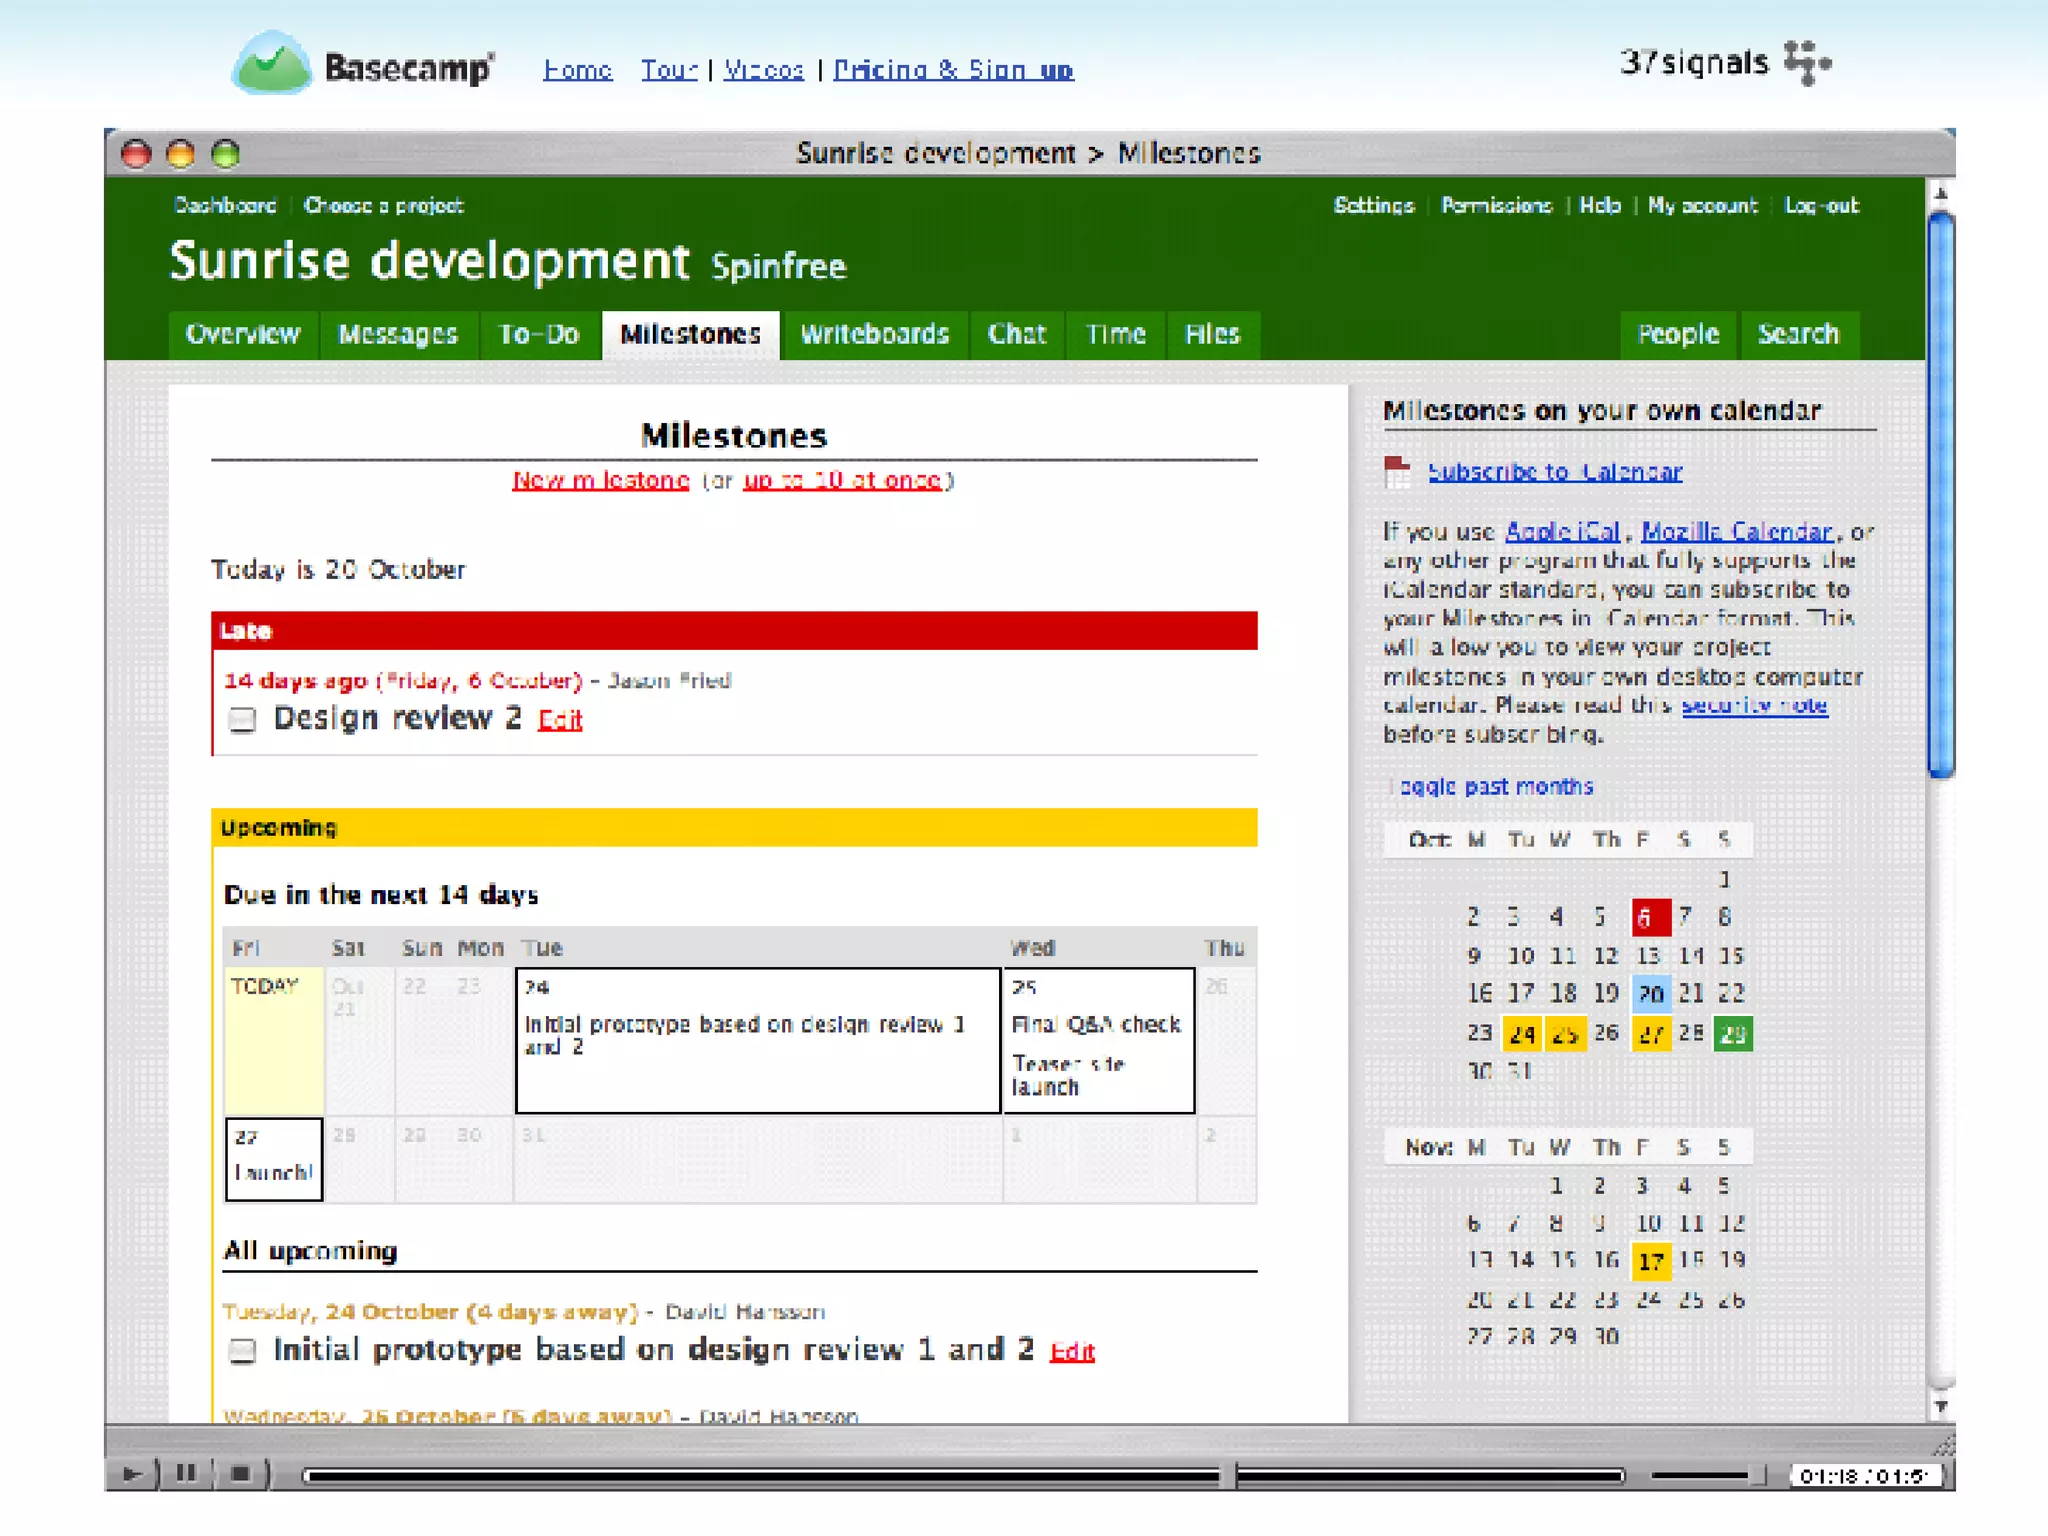The width and height of the screenshot is (2048, 1536).
Task: Edit the Design review 2 milestone
Action: [x=560, y=720]
